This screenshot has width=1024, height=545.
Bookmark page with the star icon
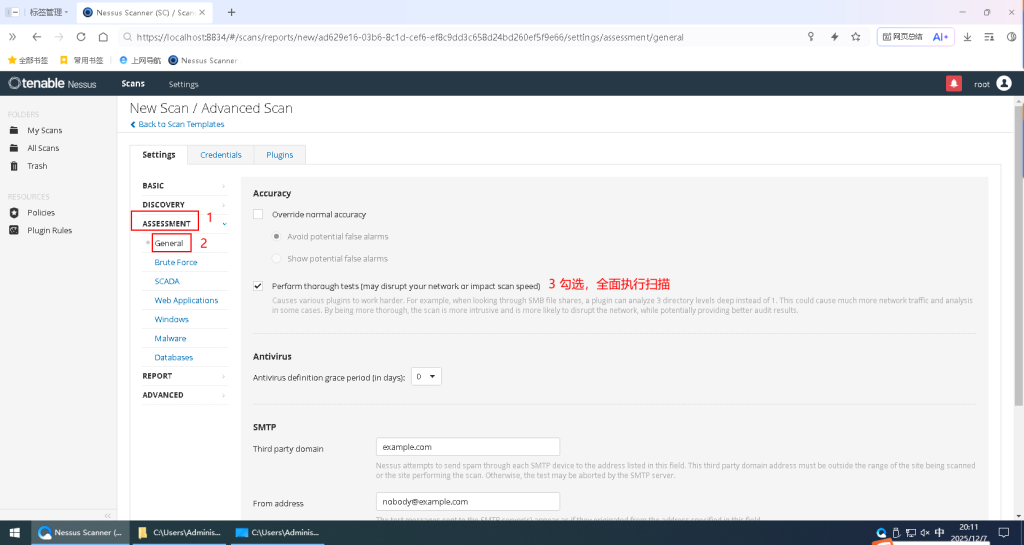point(856,37)
